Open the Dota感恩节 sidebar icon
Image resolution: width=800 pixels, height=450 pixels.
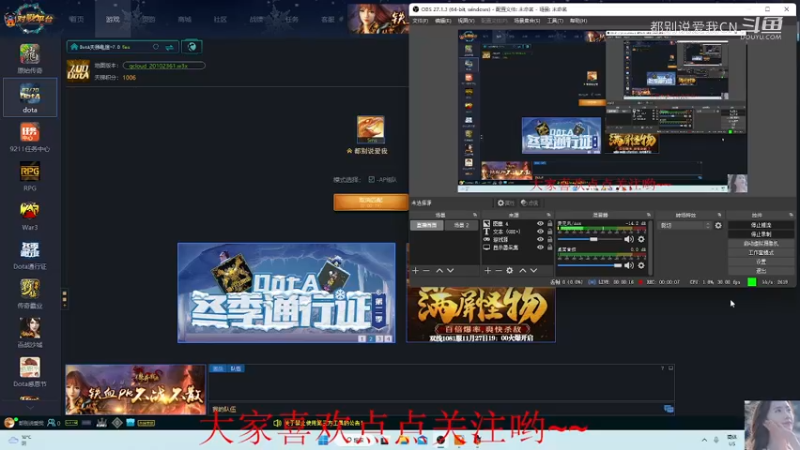pos(30,368)
